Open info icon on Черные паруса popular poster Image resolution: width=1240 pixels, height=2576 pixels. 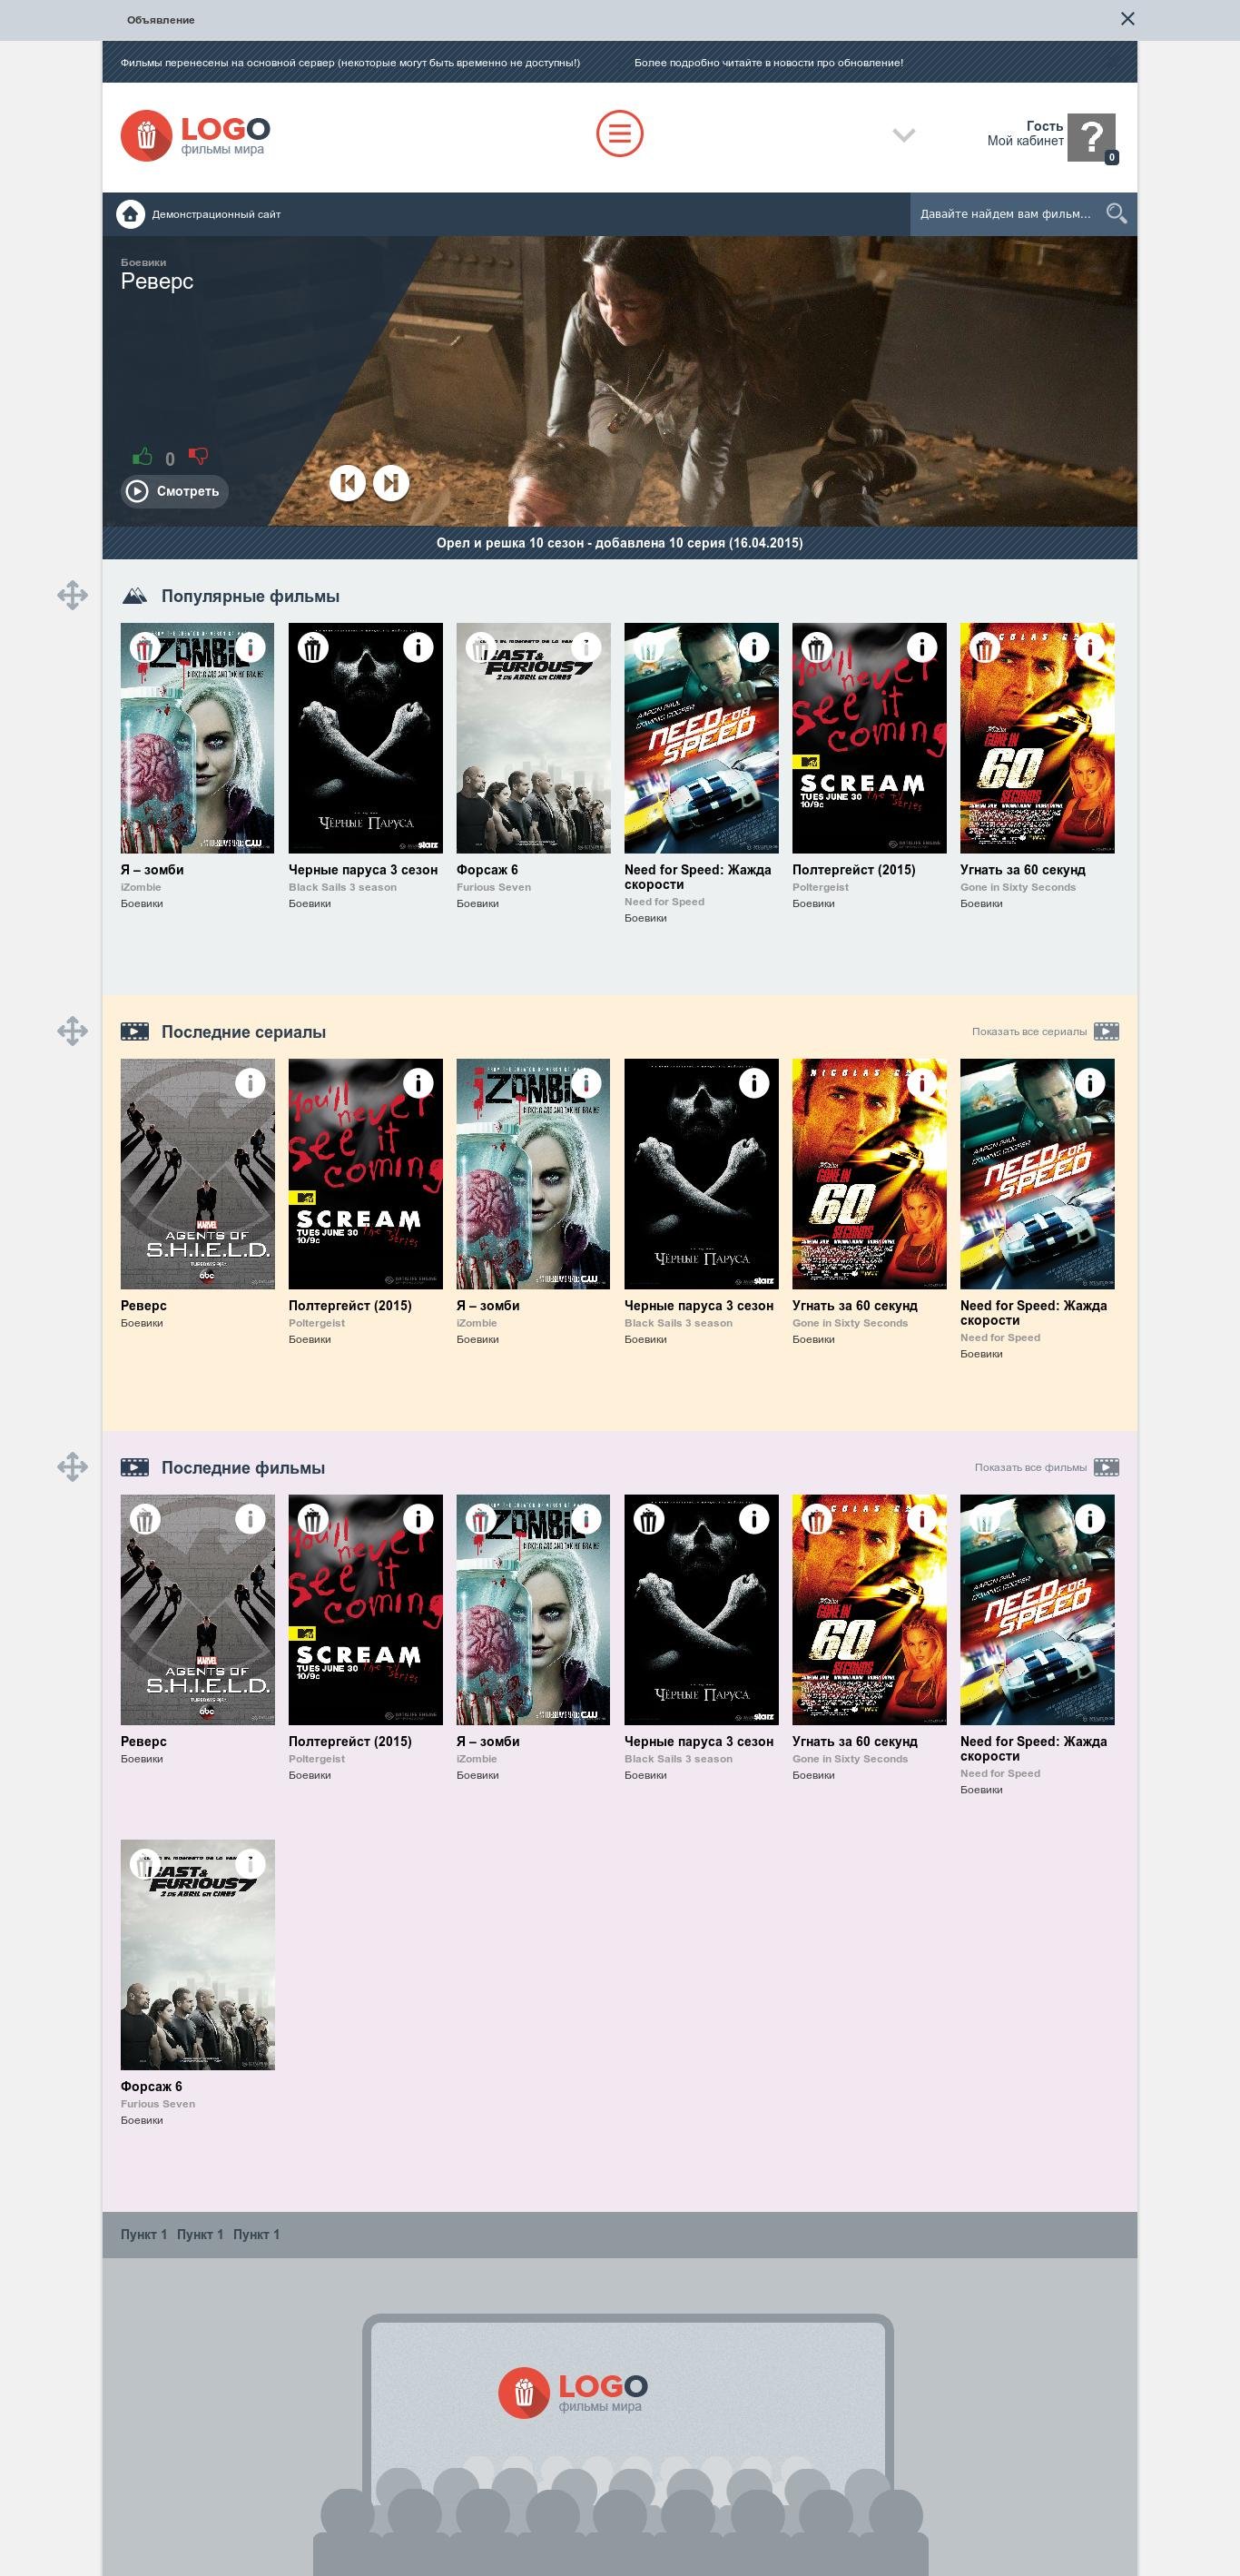pos(418,648)
